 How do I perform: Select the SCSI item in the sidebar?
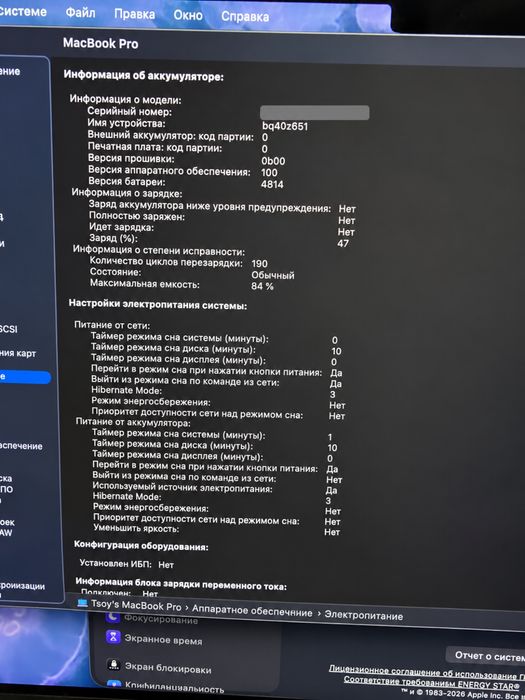click(x=9, y=329)
